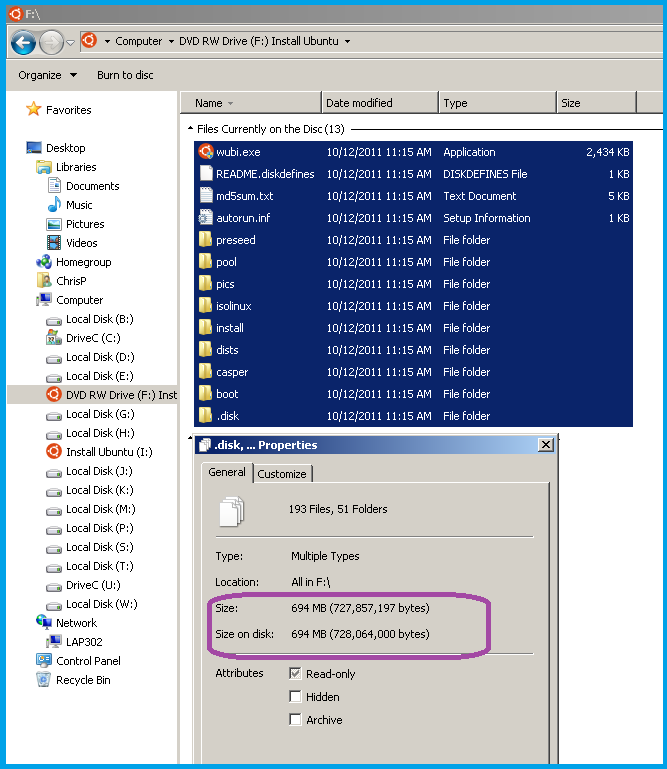Open Local Disk (D:)

click(x=100, y=357)
